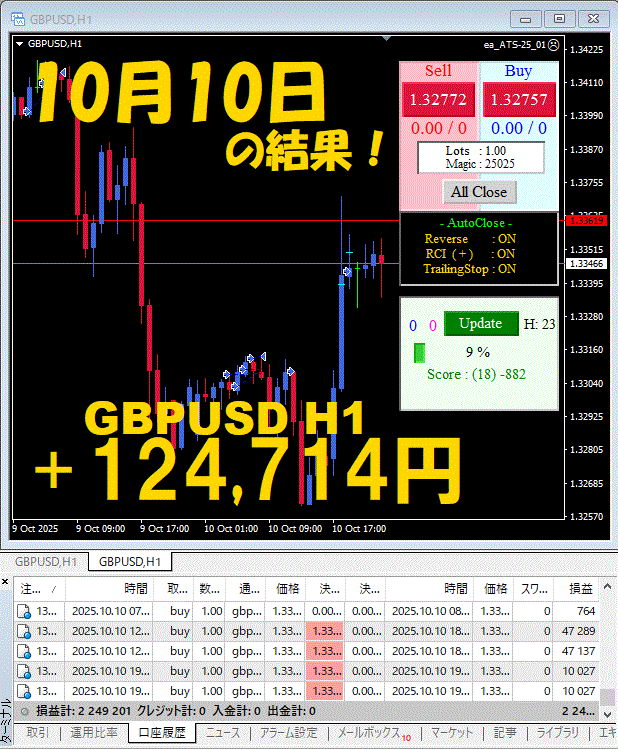
Task: Click the Score : (18) -882 text
Action: pos(476,374)
